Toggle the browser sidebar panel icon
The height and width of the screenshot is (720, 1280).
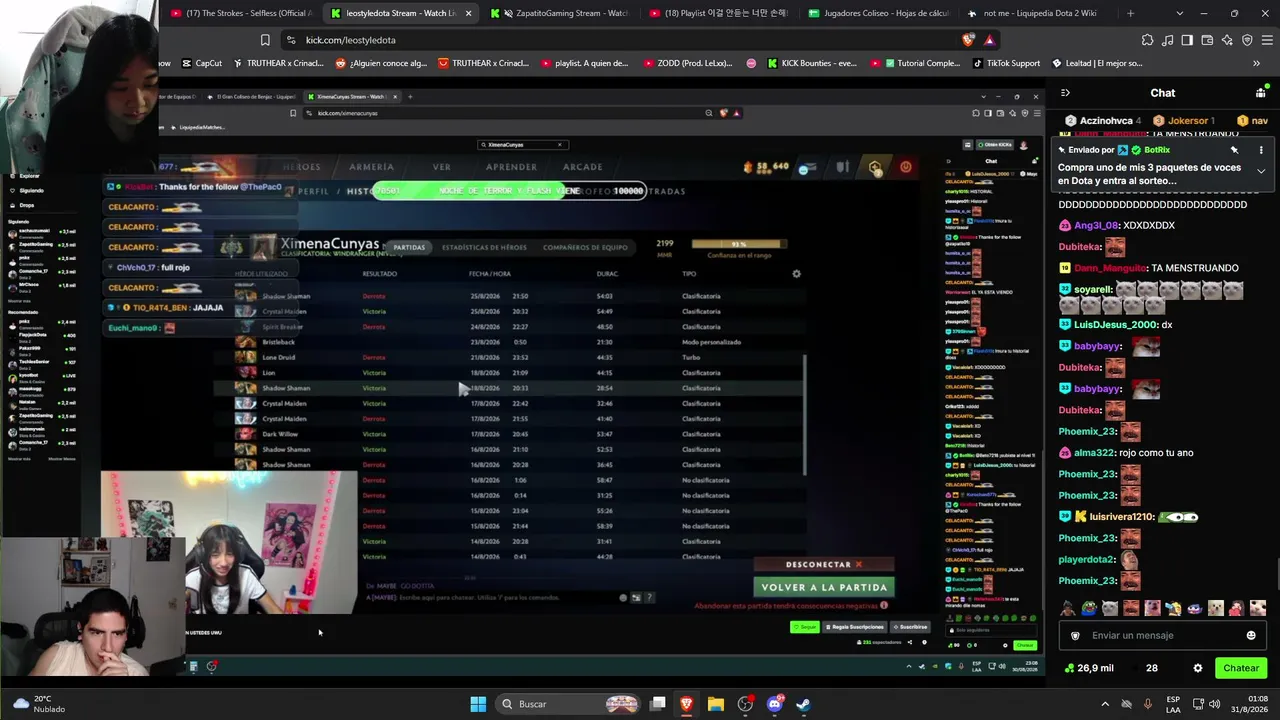1187,40
